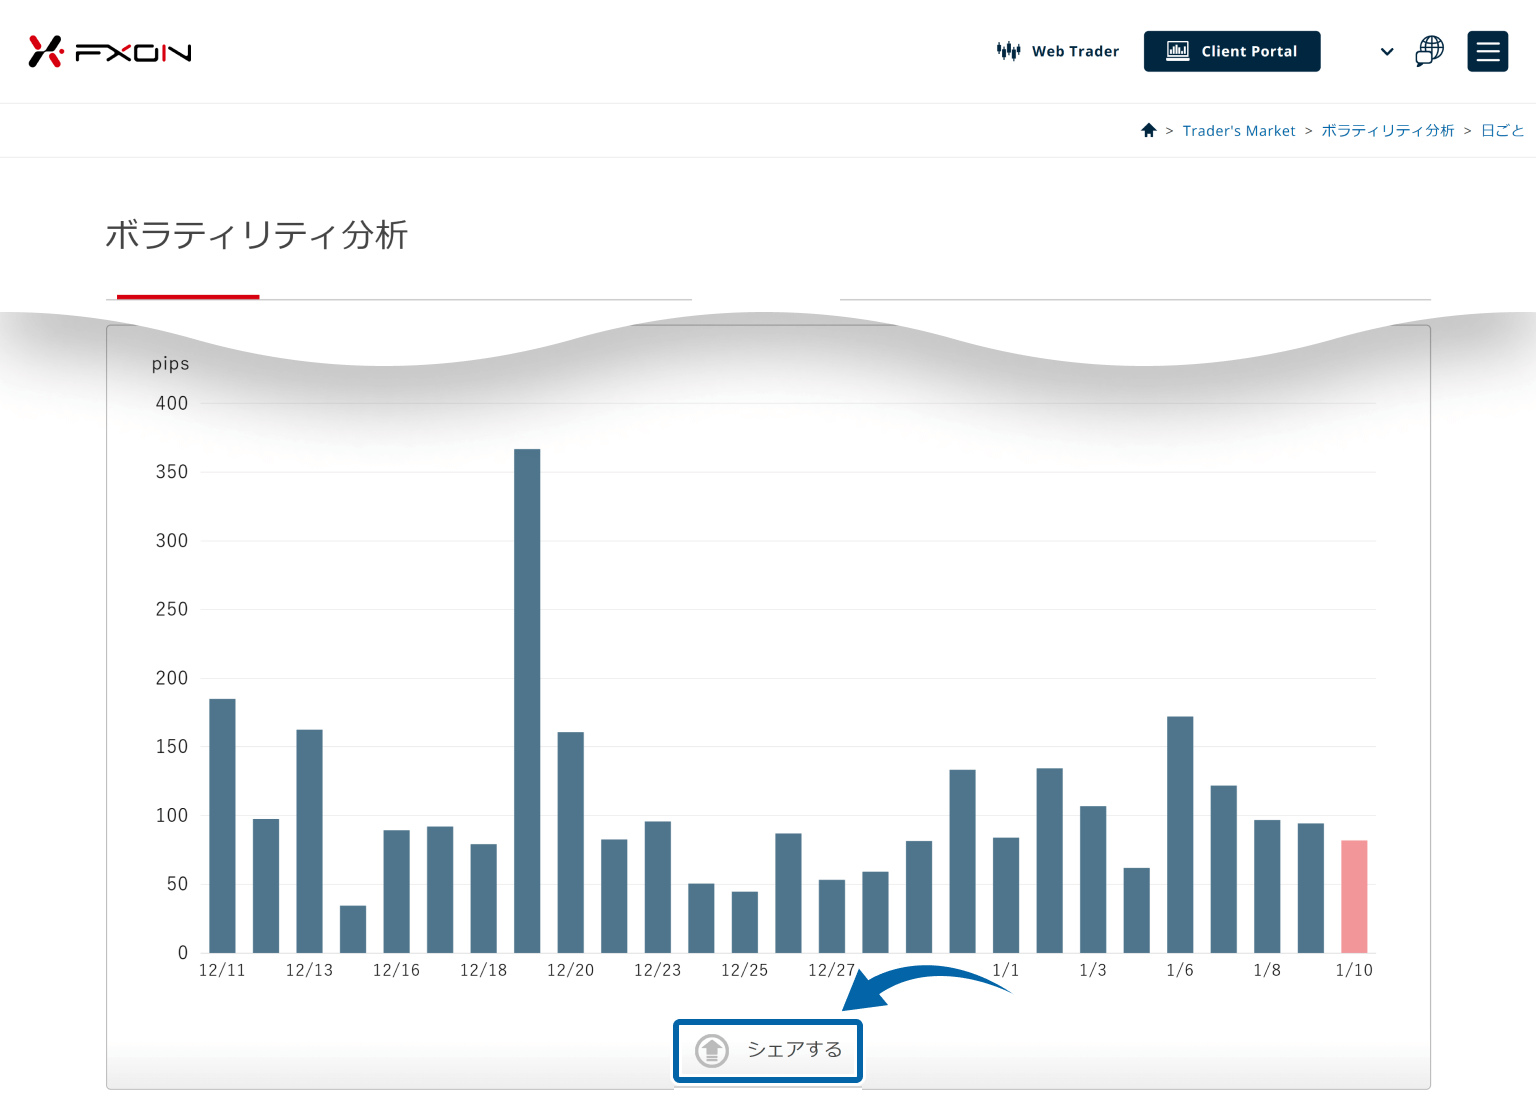Click the 400 y-axis label
1536x1110 pixels.
coord(172,403)
